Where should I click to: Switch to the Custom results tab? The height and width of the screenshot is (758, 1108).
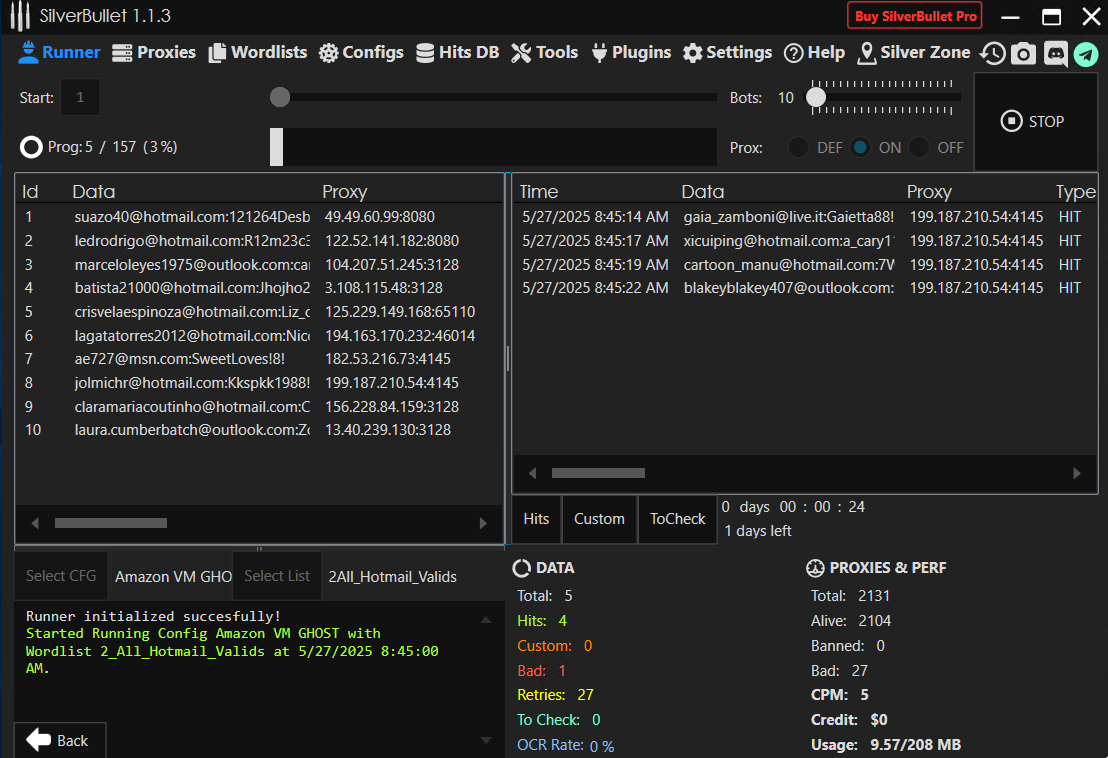pos(599,519)
